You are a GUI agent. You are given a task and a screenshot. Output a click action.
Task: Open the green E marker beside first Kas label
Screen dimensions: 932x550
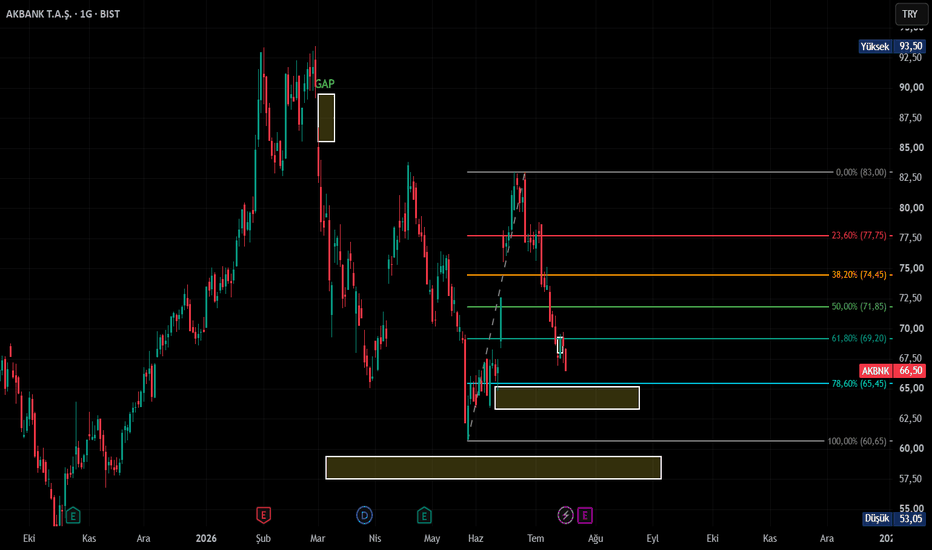(x=73, y=515)
